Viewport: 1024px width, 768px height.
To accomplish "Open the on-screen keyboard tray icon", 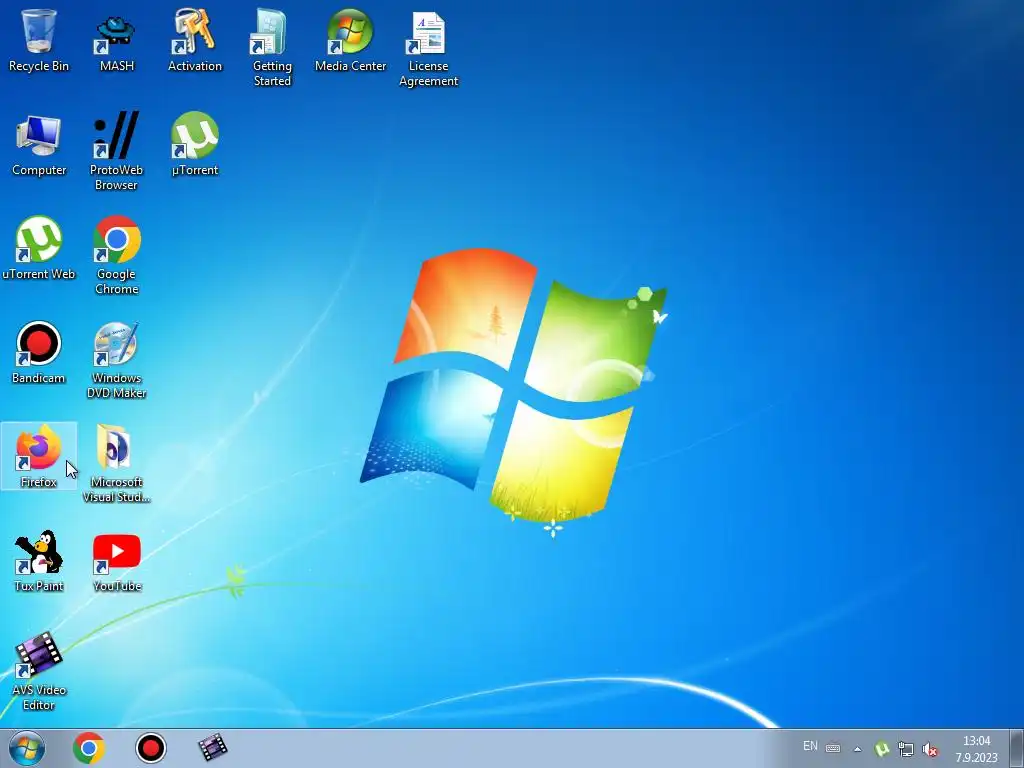I will (x=833, y=748).
